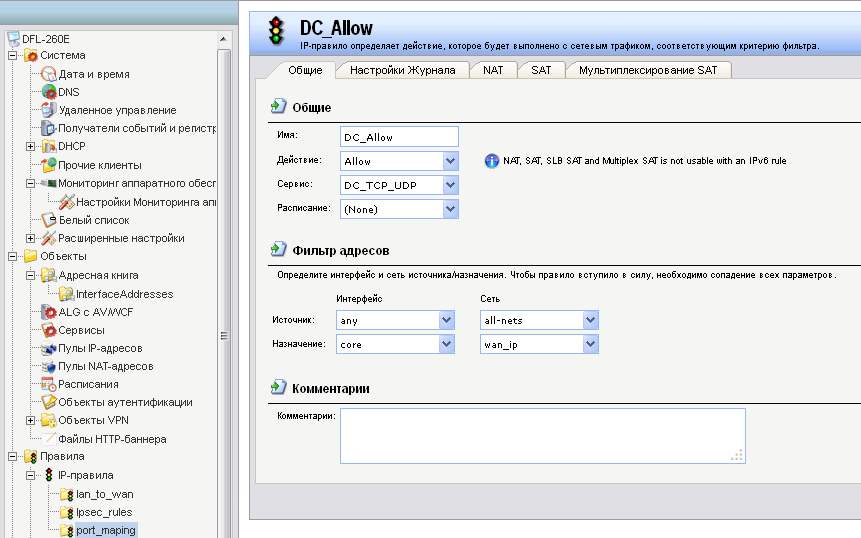Click the Белый список icon
Screen dimensions: 861x538
coord(48,220)
